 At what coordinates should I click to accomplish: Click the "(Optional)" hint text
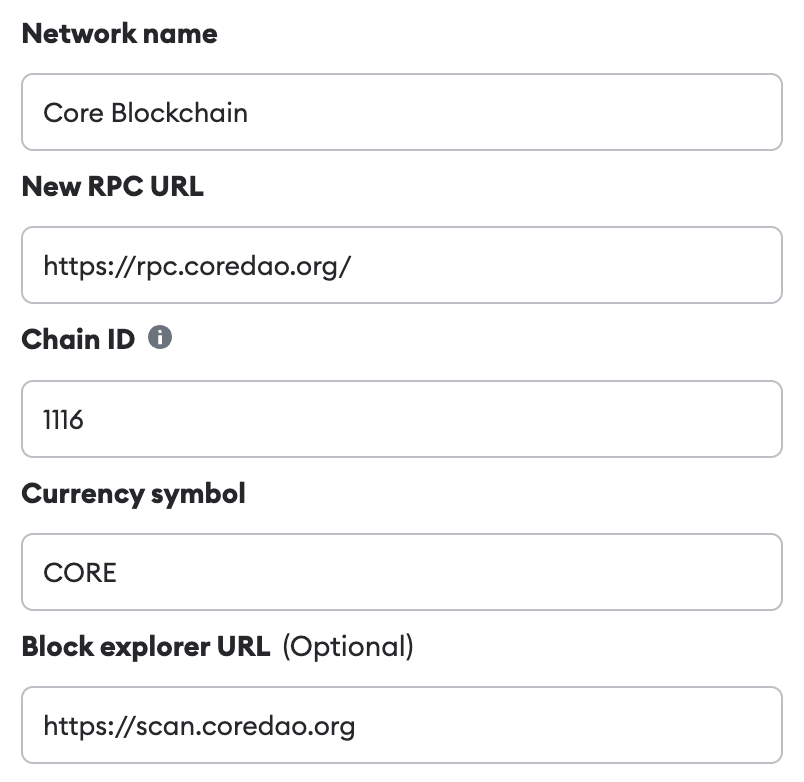click(x=348, y=646)
